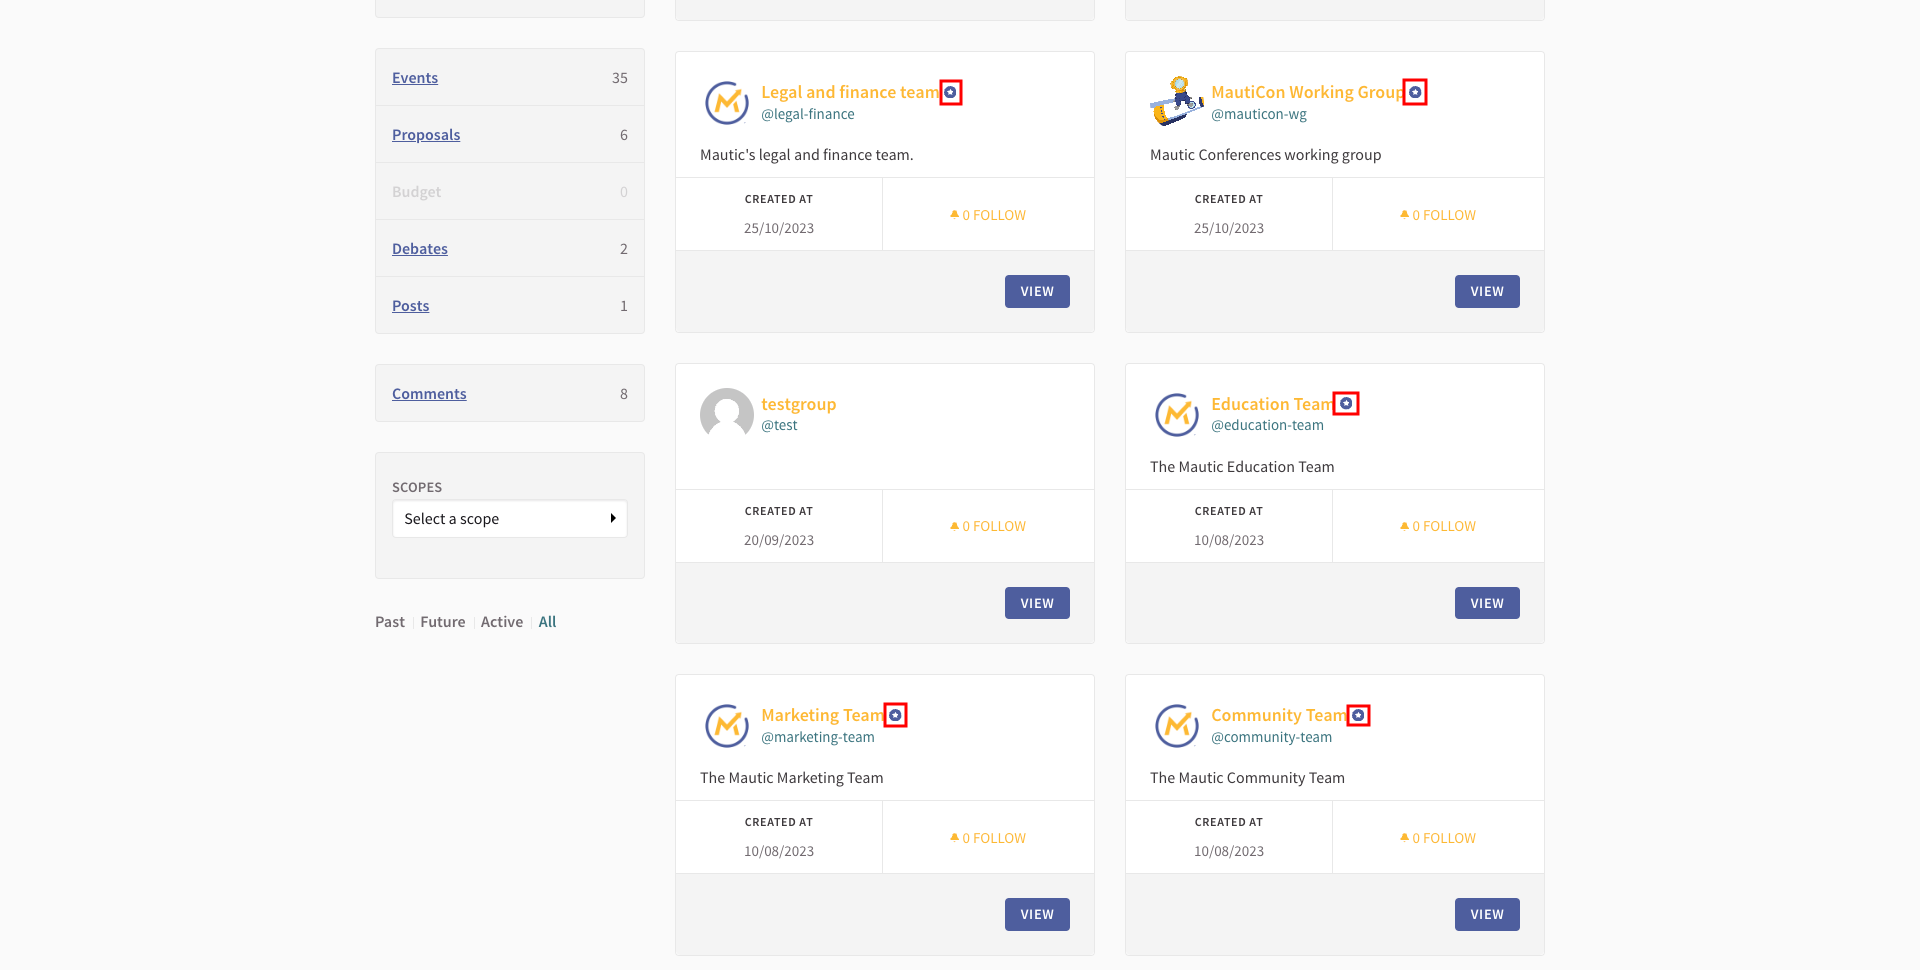The image size is (1920, 970).
Task: Click verified badge beside Legal and finance team
Action: (950, 93)
